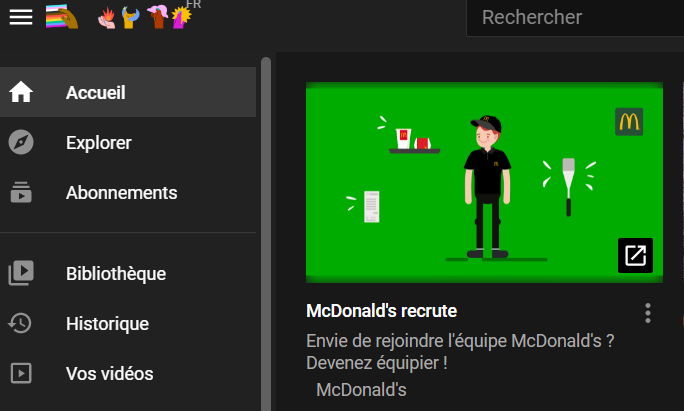Screen dimensions: 684x411
Task: Click the Rechercher search field
Action: click(575, 18)
